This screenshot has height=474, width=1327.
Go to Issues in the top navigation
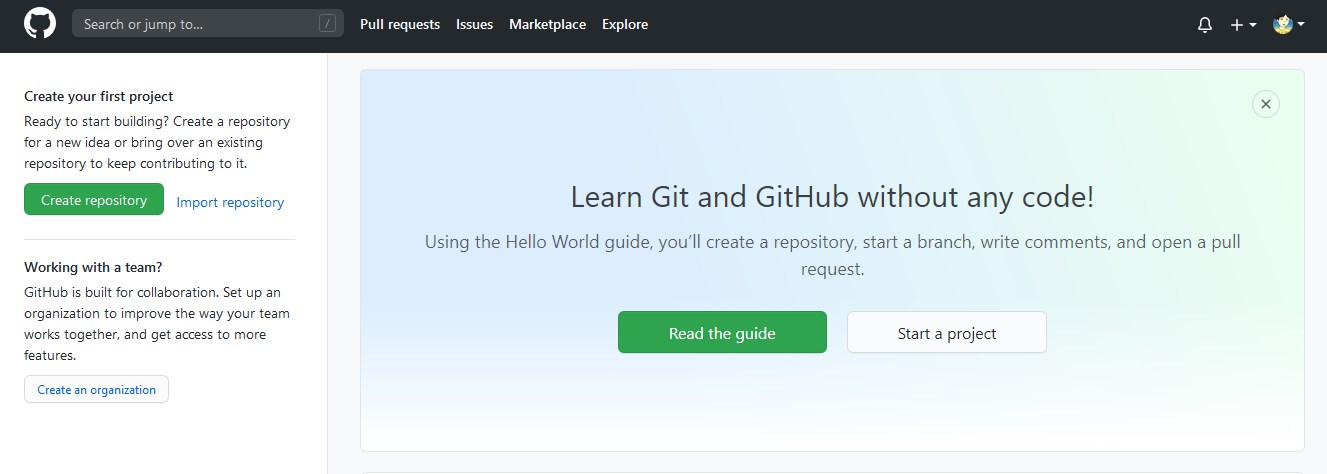pyautogui.click(x=474, y=24)
